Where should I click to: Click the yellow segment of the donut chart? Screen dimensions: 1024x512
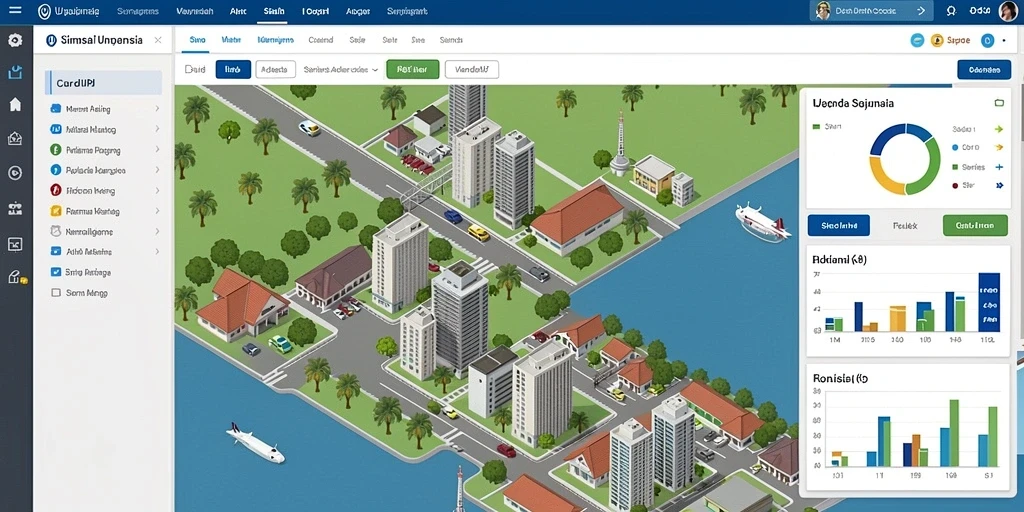coord(880,178)
